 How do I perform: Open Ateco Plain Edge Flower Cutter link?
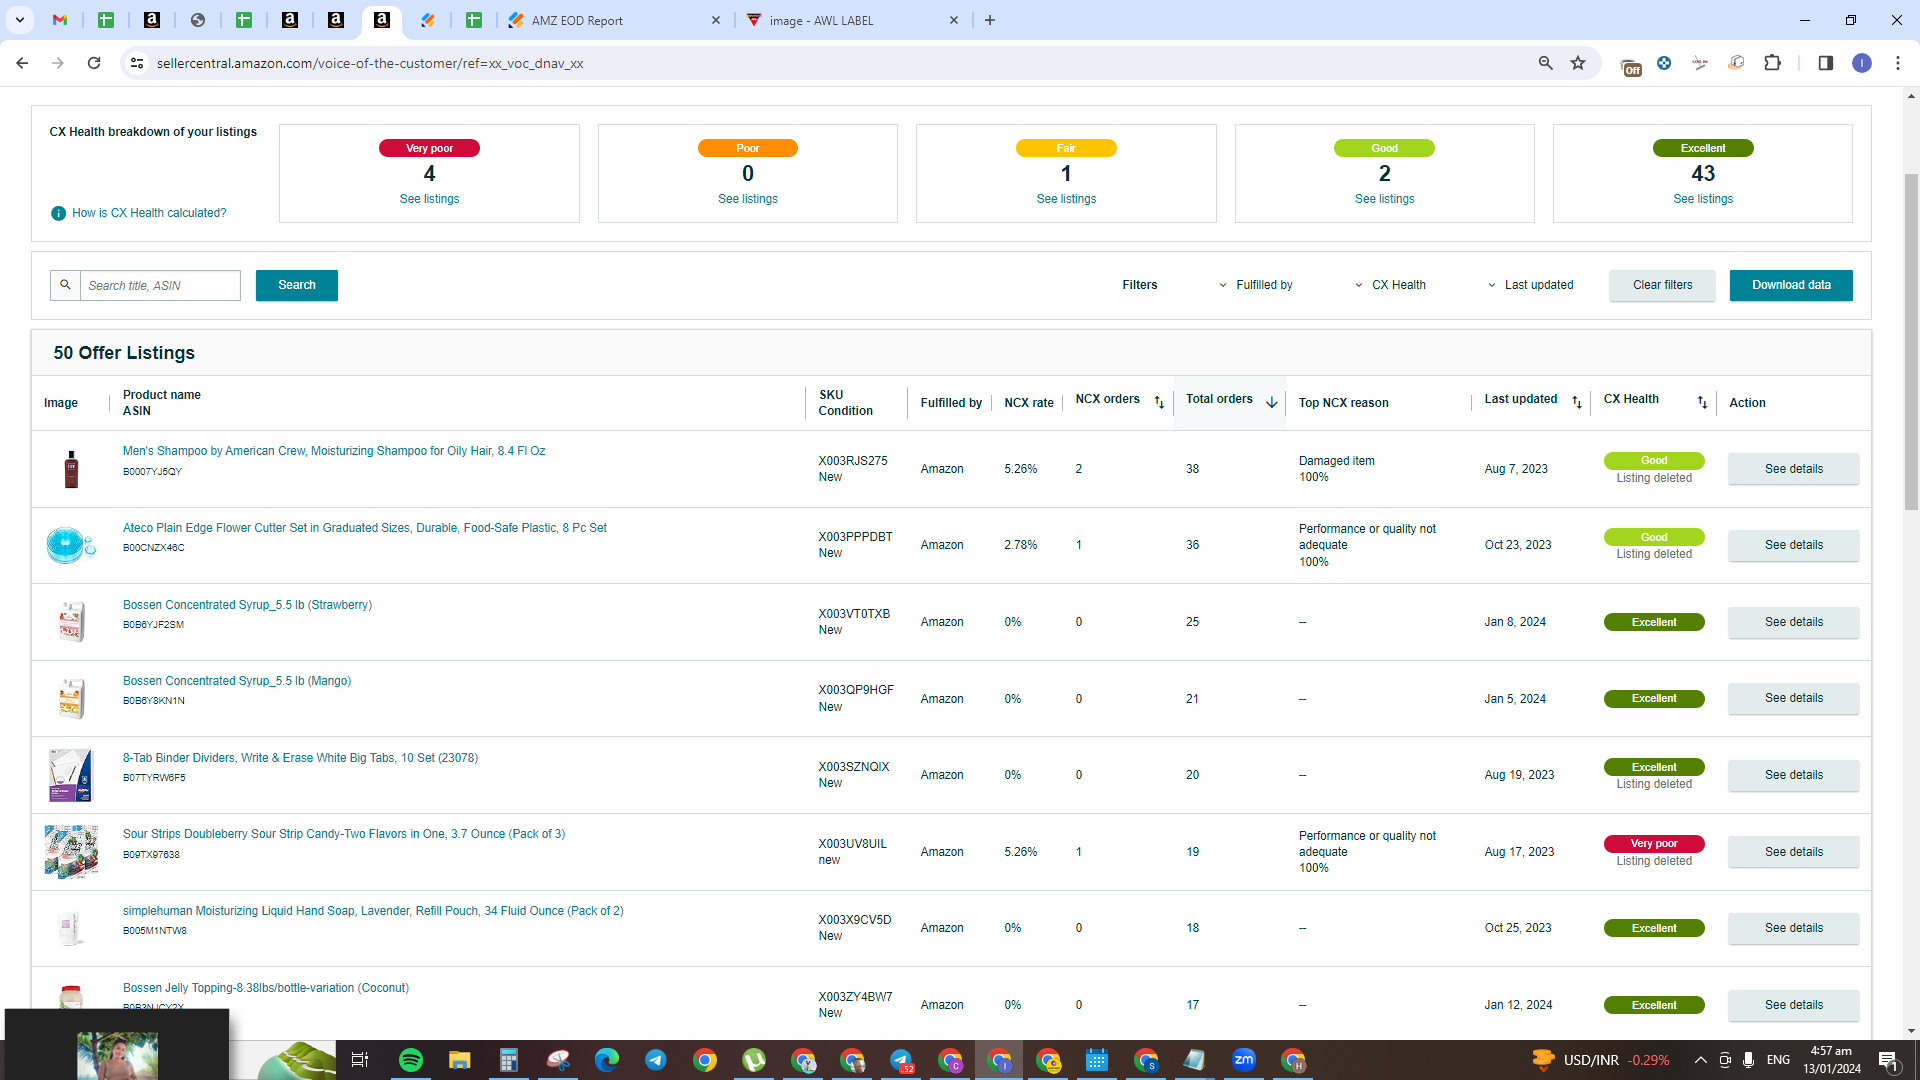pos(365,528)
